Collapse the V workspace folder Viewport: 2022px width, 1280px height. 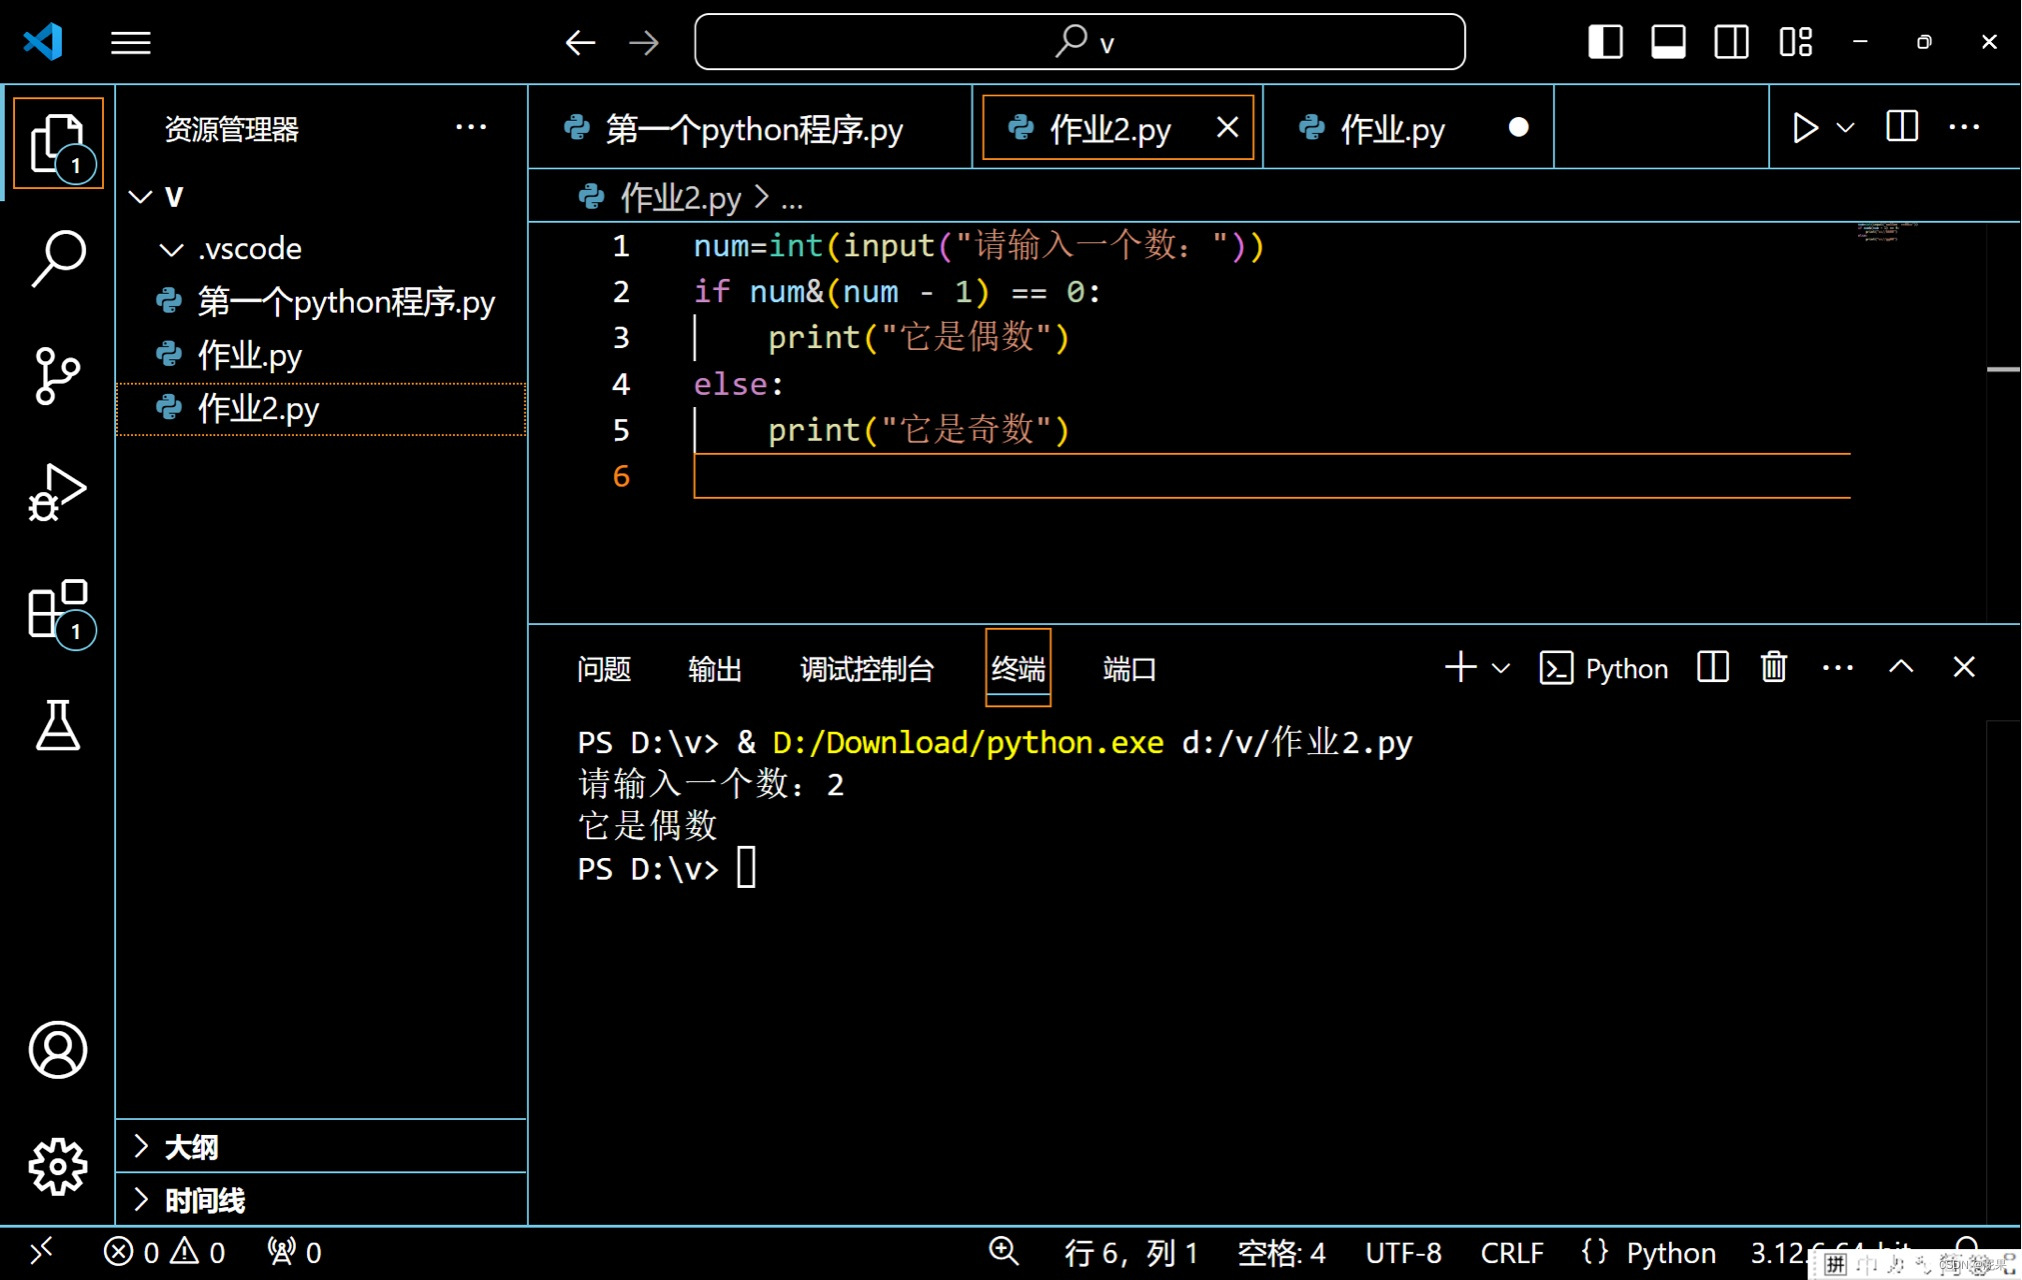click(141, 197)
